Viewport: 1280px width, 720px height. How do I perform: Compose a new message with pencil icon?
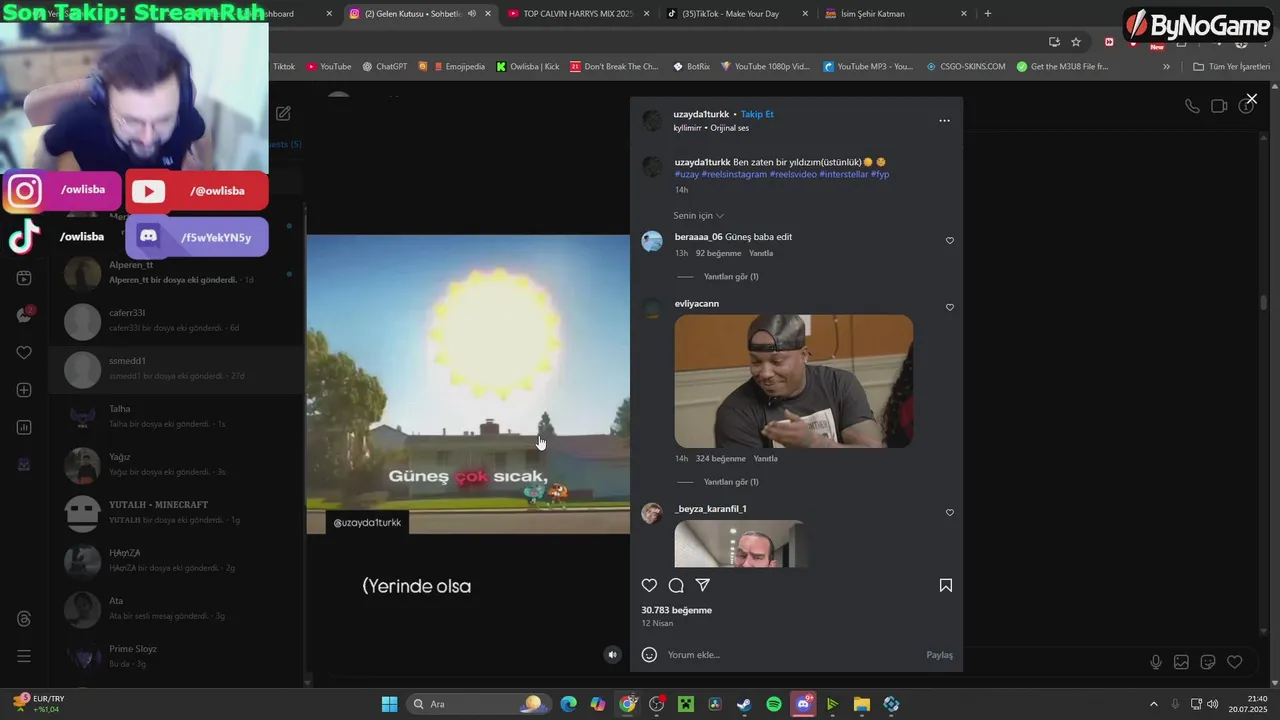tap(283, 114)
